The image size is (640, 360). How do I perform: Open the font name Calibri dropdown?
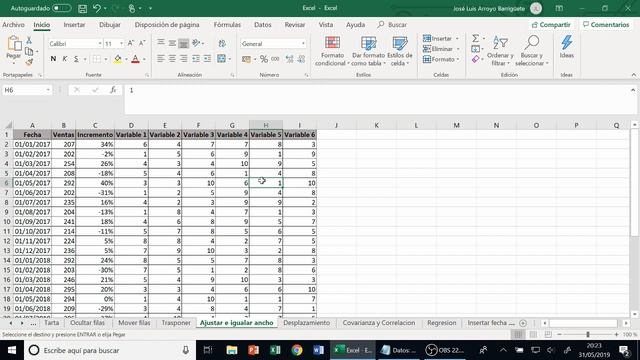(100, 44)
